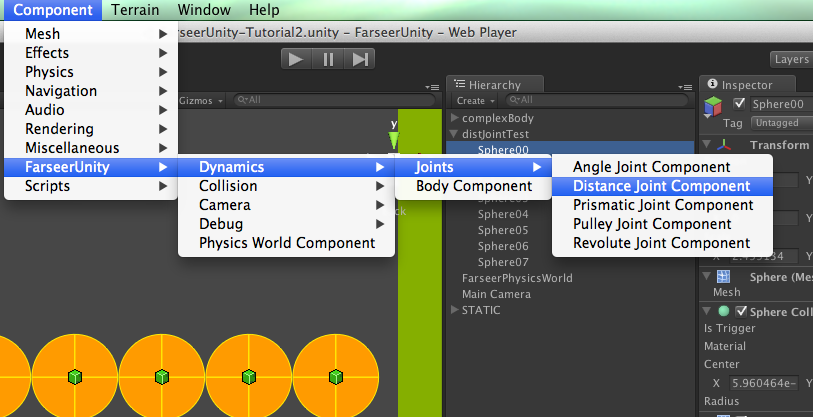The image size is (813, 417).
Task: Advance one frame with the Step button
Action: (360, 59)
